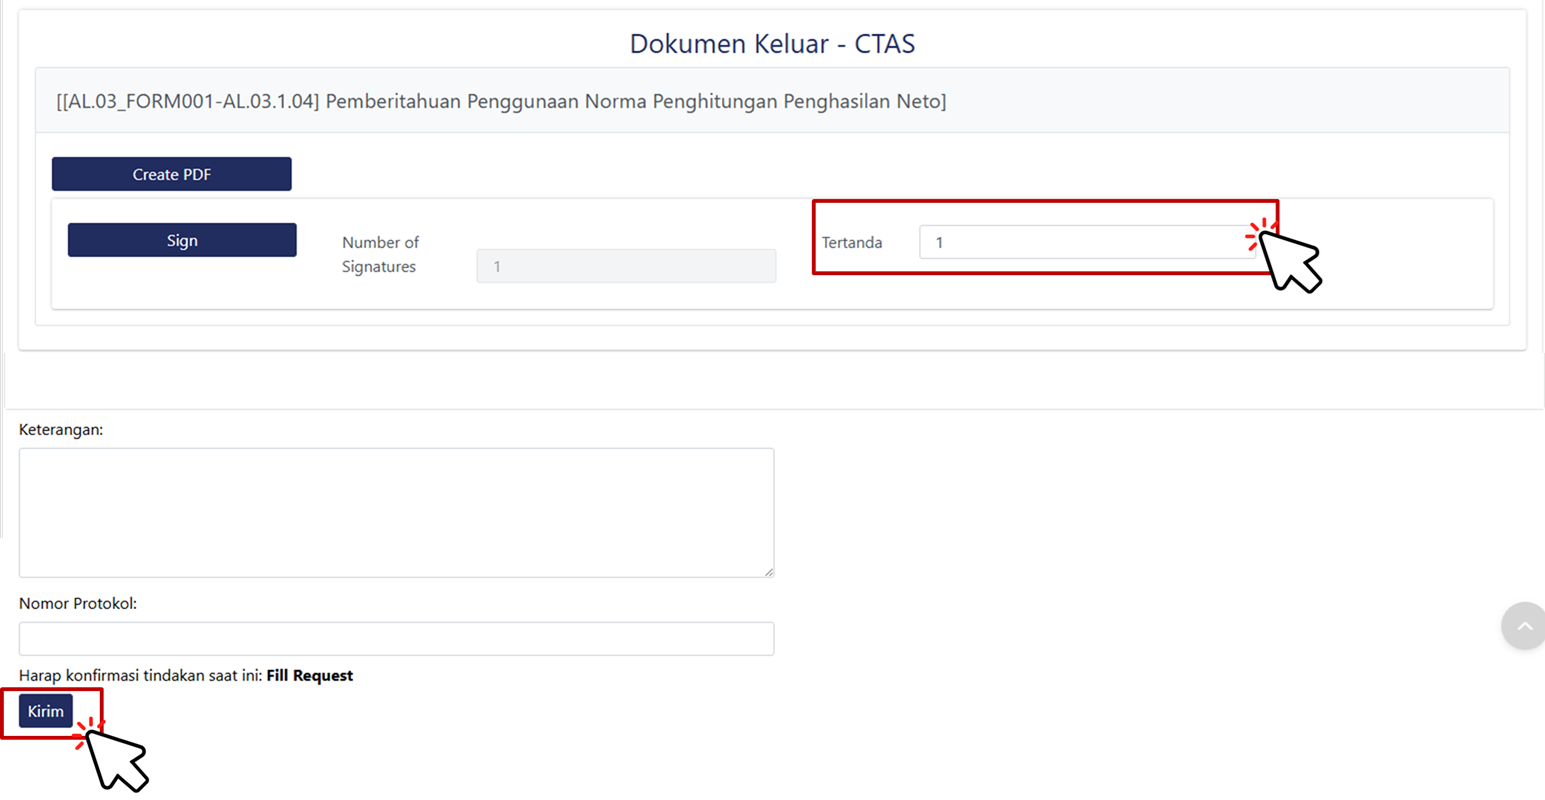Click the Keterangan: label
The image size is (1545, 800).
pyautogui.click(x=61, y=430)
